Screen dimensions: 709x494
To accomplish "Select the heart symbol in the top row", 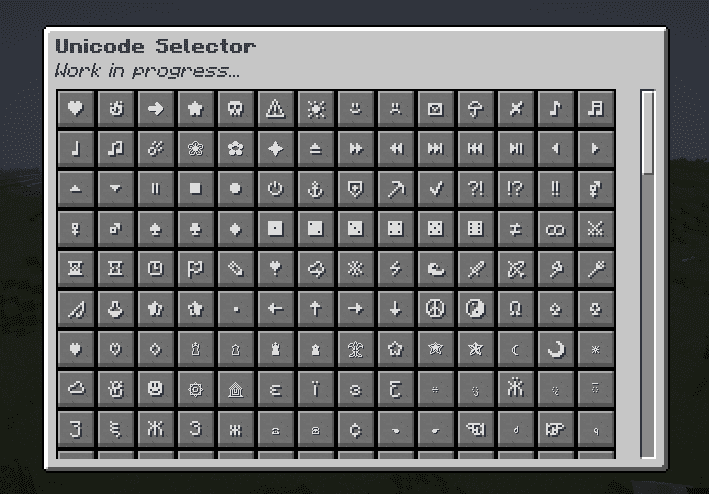I will tap(75, 108).
